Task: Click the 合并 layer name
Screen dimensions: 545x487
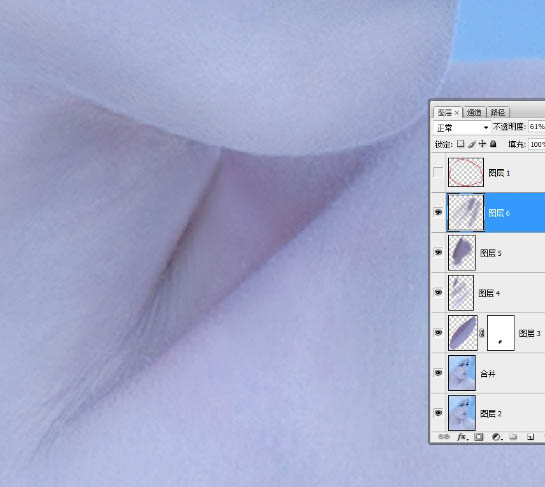Action: (x=488, y=374)
